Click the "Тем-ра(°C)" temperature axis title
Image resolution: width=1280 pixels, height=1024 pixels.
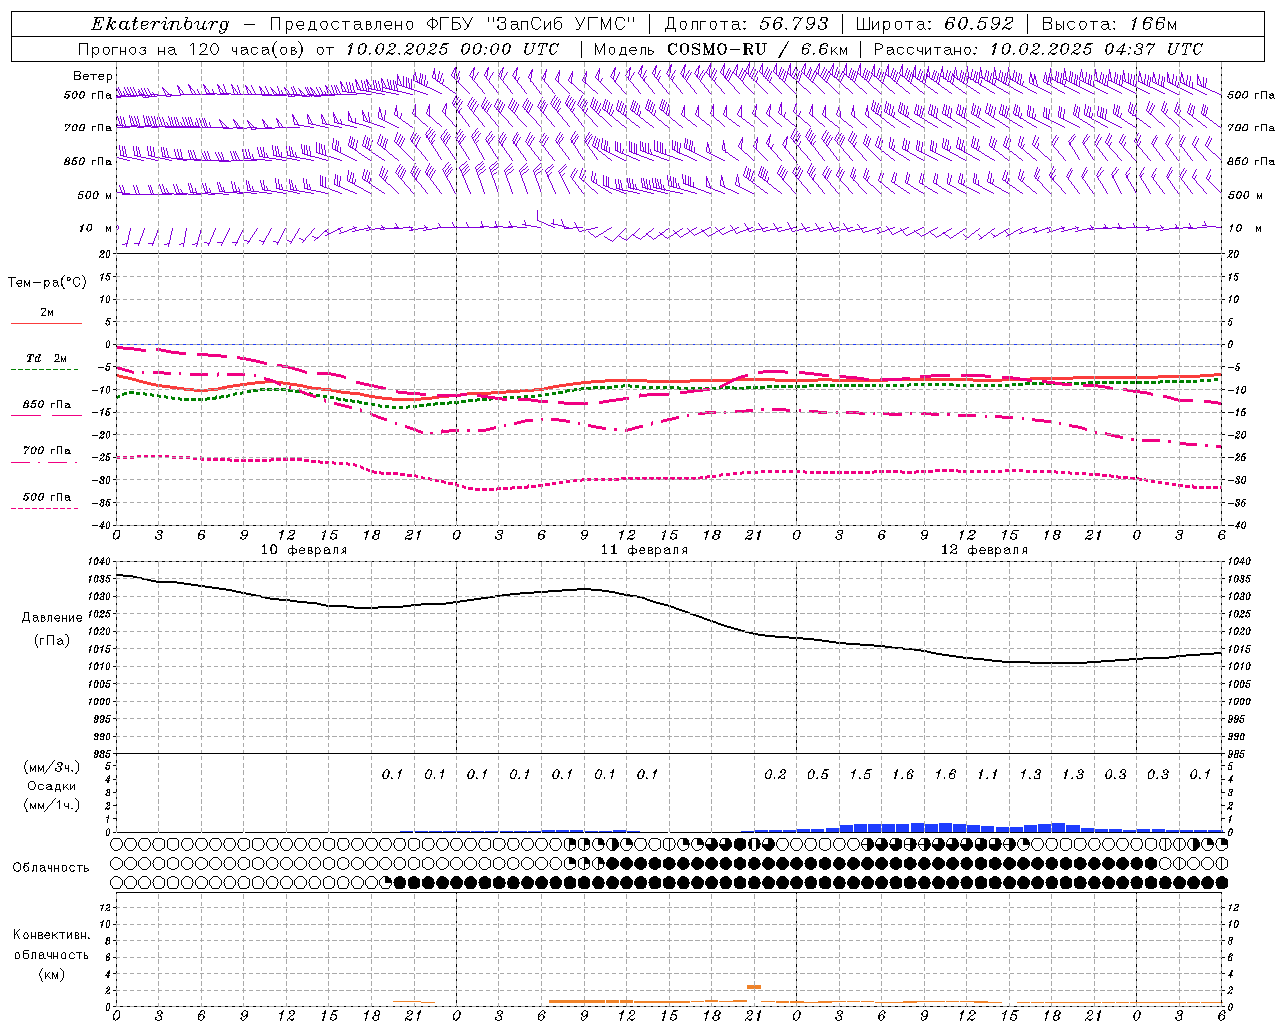[47, 283]
